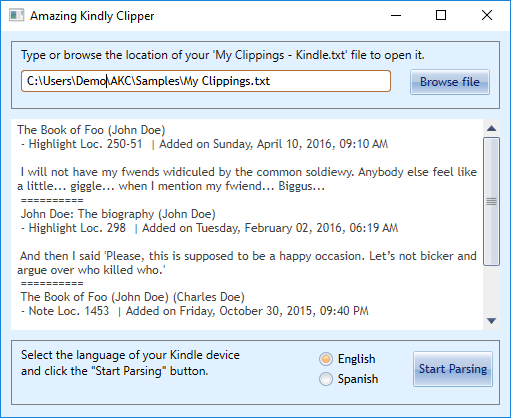
Task: Click the Spanish label text
Action: tap(358, 379)
